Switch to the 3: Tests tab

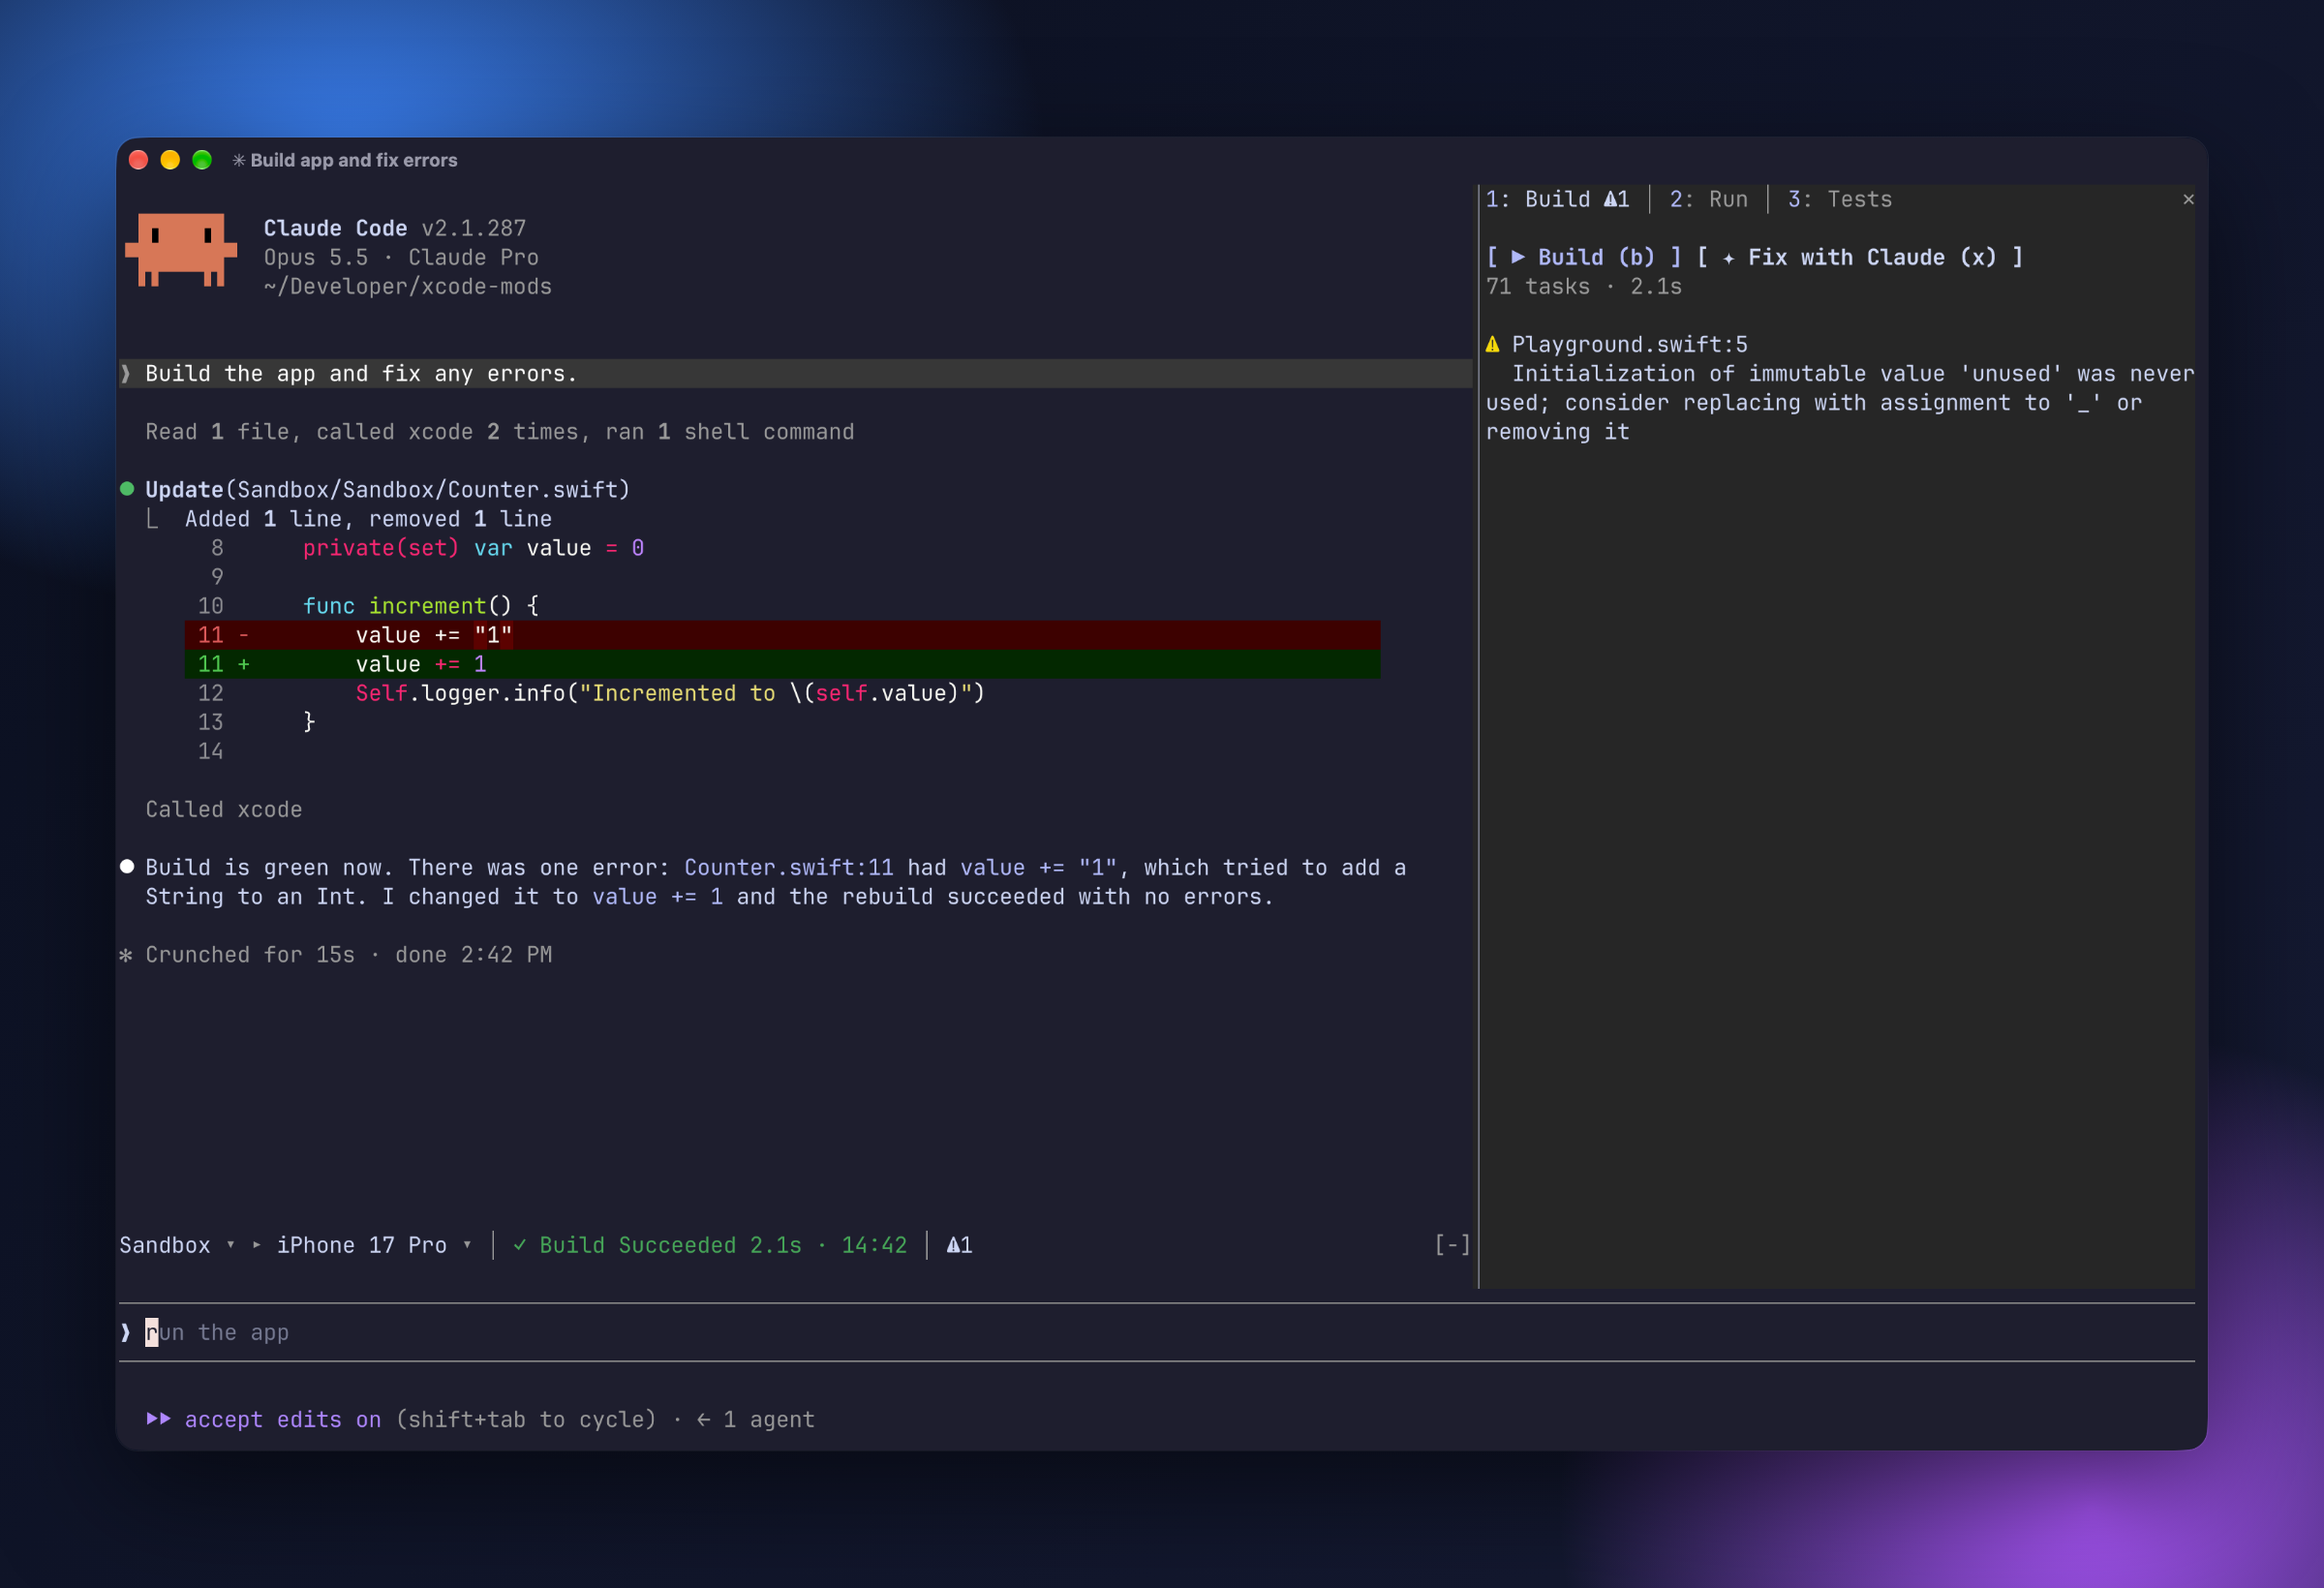click(1839, 199)
